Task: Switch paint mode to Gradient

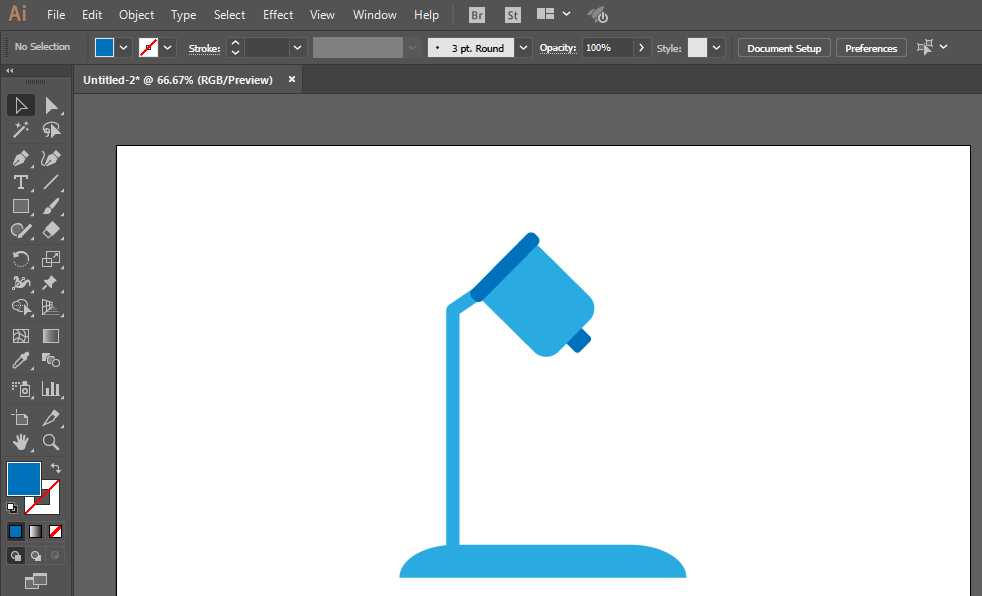Action: (35, 531)
